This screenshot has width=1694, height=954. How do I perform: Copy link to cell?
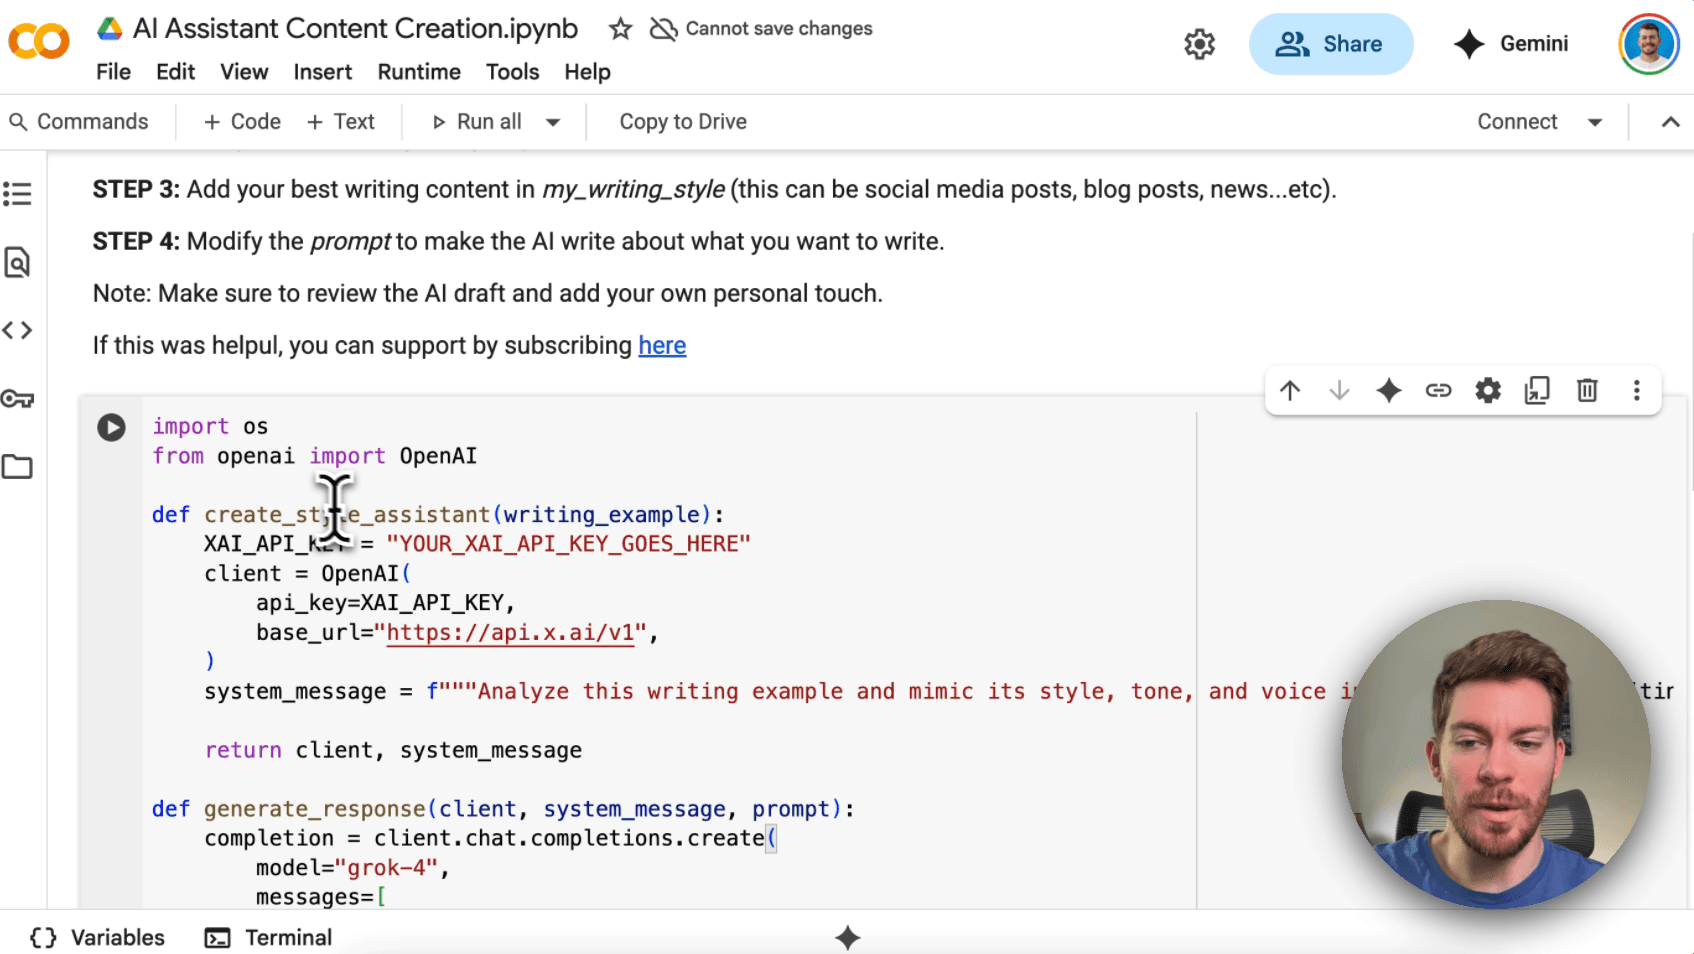click(1438, 391)
